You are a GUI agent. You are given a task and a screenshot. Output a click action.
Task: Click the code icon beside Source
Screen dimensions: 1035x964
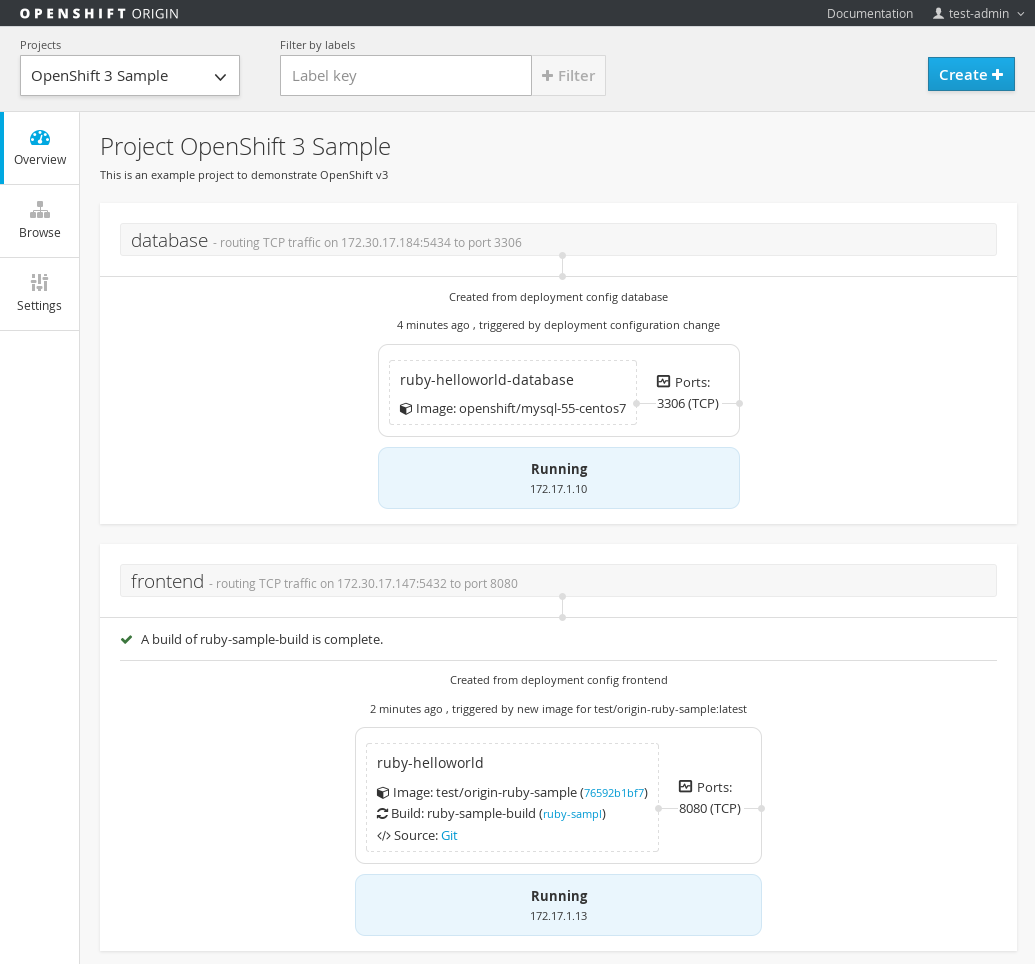click(x=384, y=836)
